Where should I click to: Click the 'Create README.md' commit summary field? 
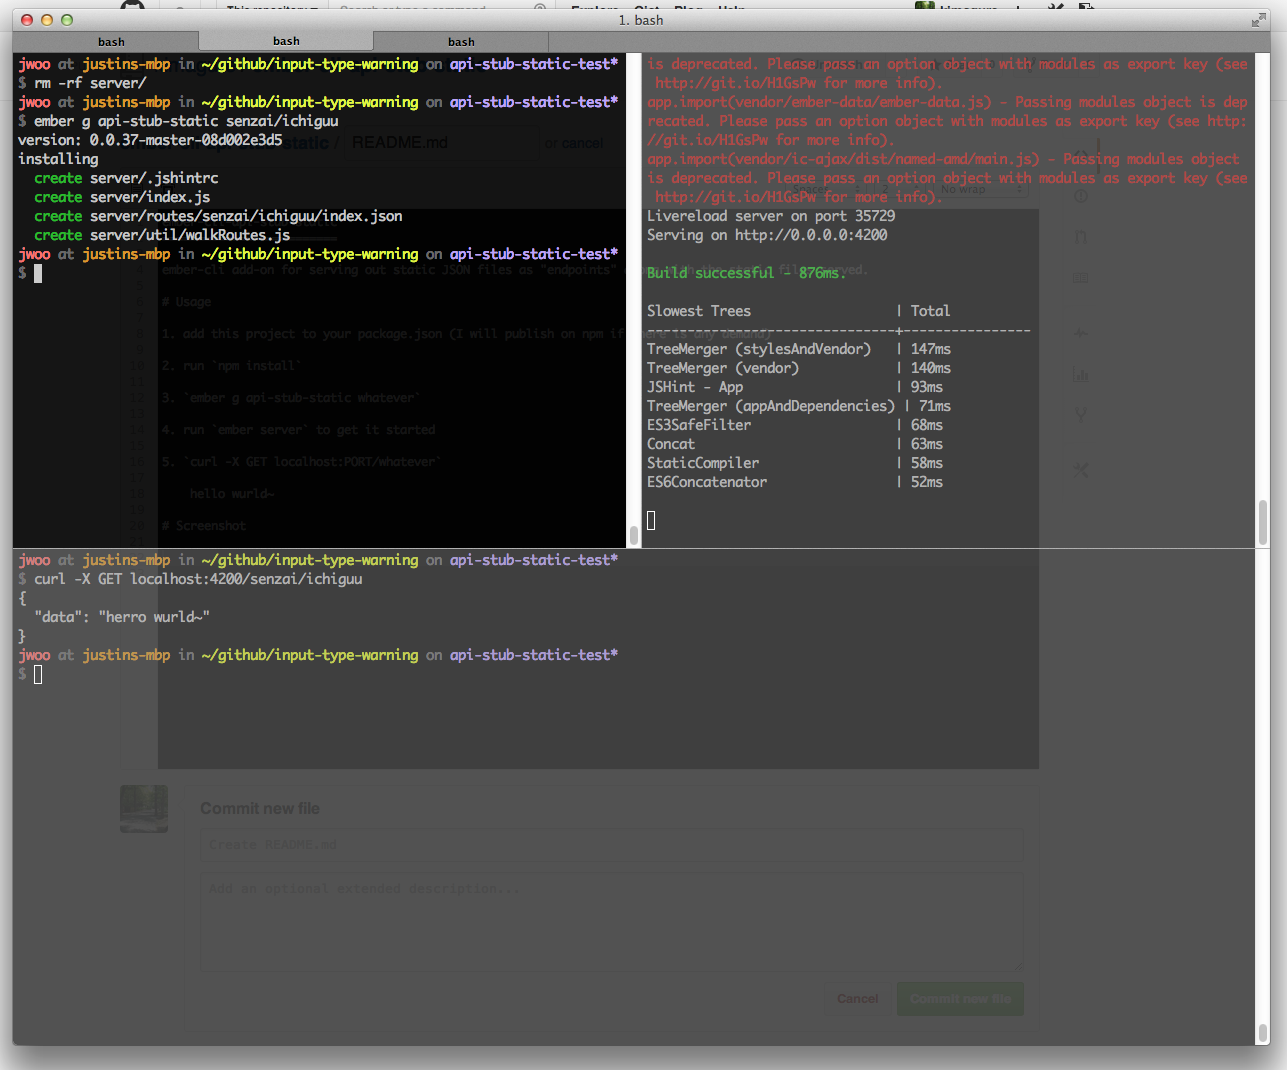click(611, 845)
